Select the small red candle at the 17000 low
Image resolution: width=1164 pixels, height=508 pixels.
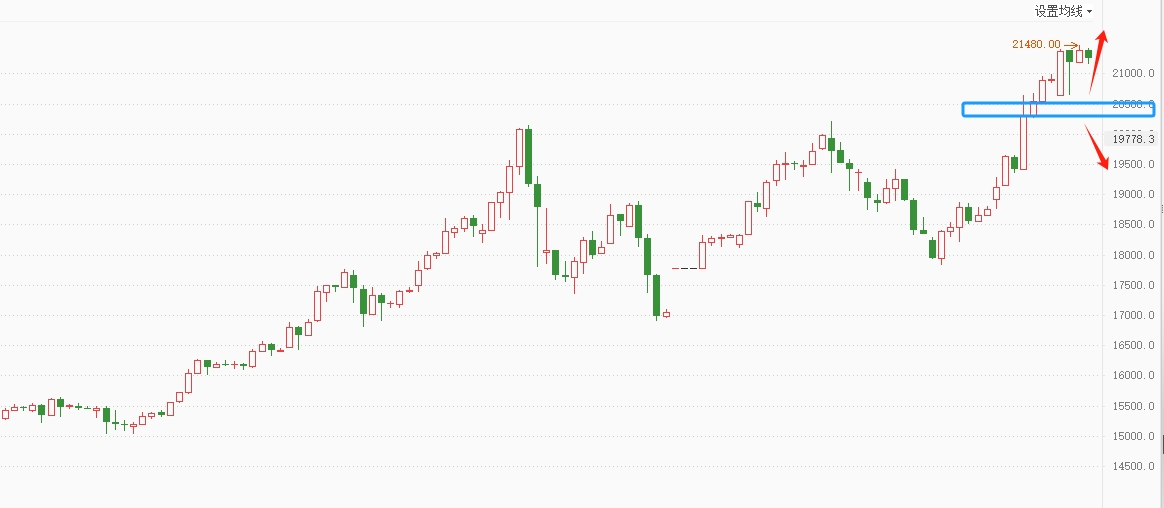coord(666,314)
